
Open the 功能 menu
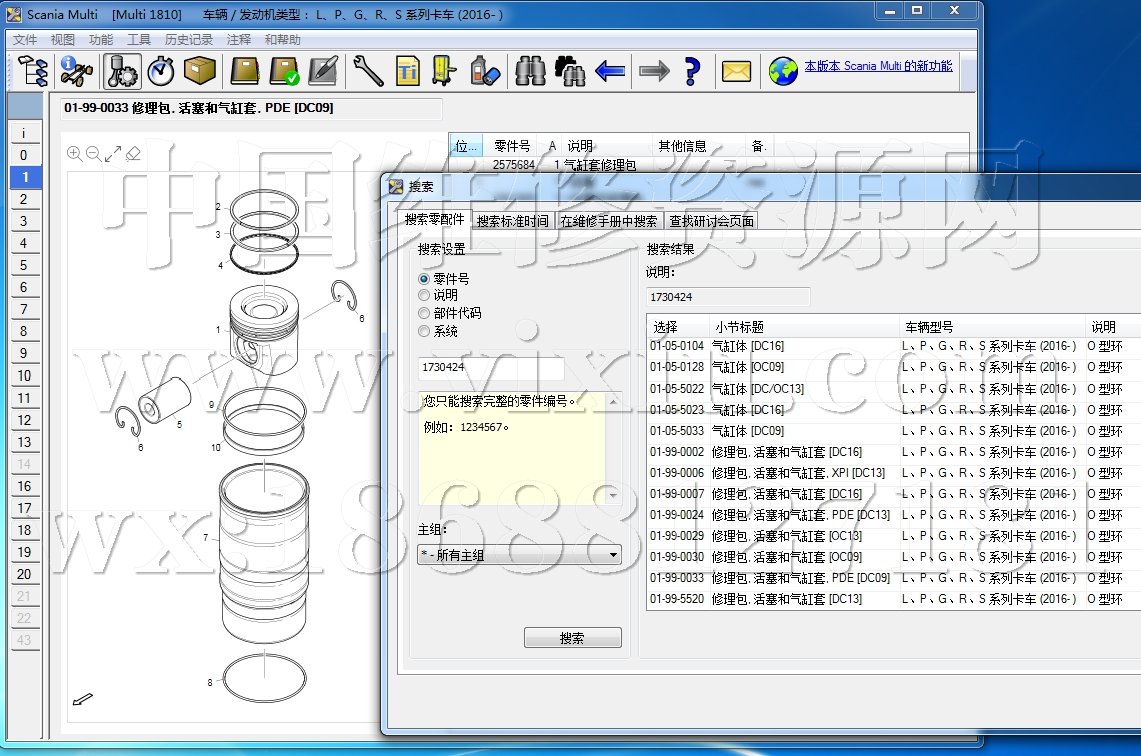[100, 40]
